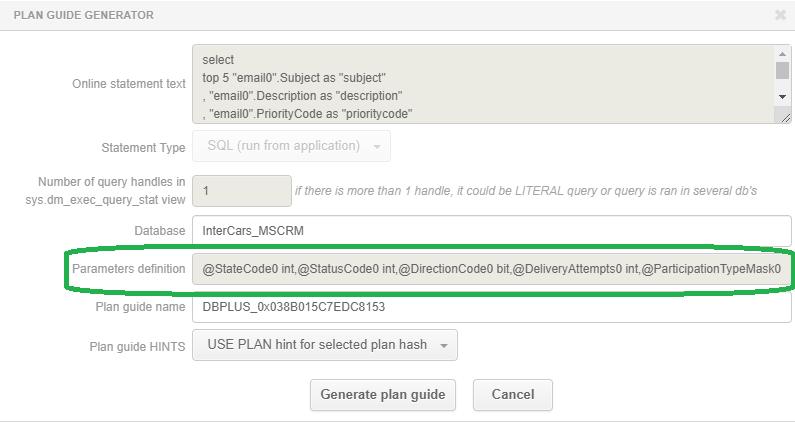Image resolution: width=795 pixels, height=422 pixels.
Task: Click the statement text scroll down arrow
Action: 782,96
